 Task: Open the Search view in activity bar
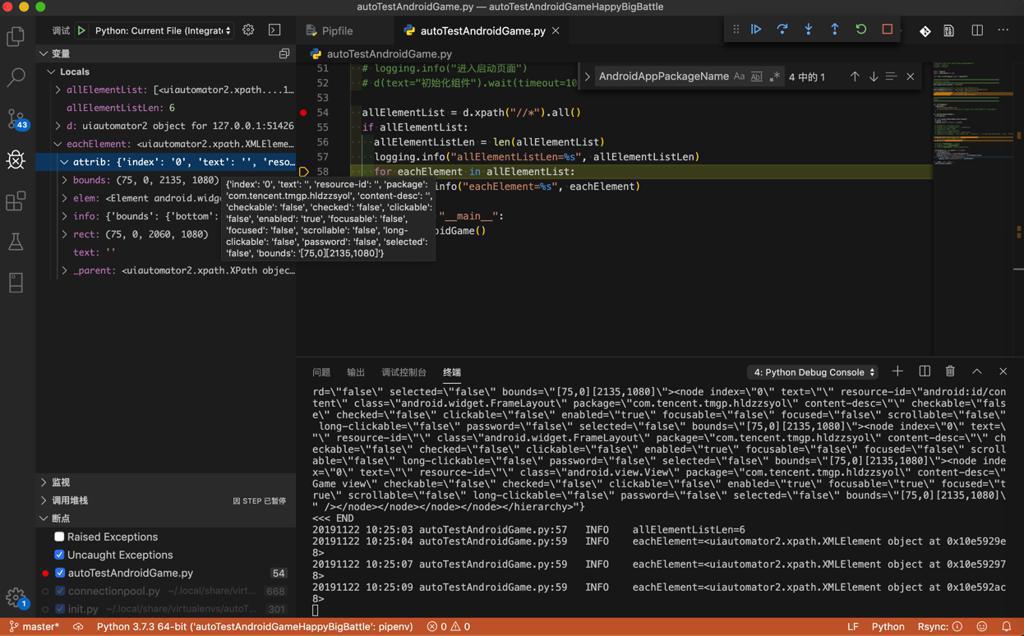tap(16, 77)
